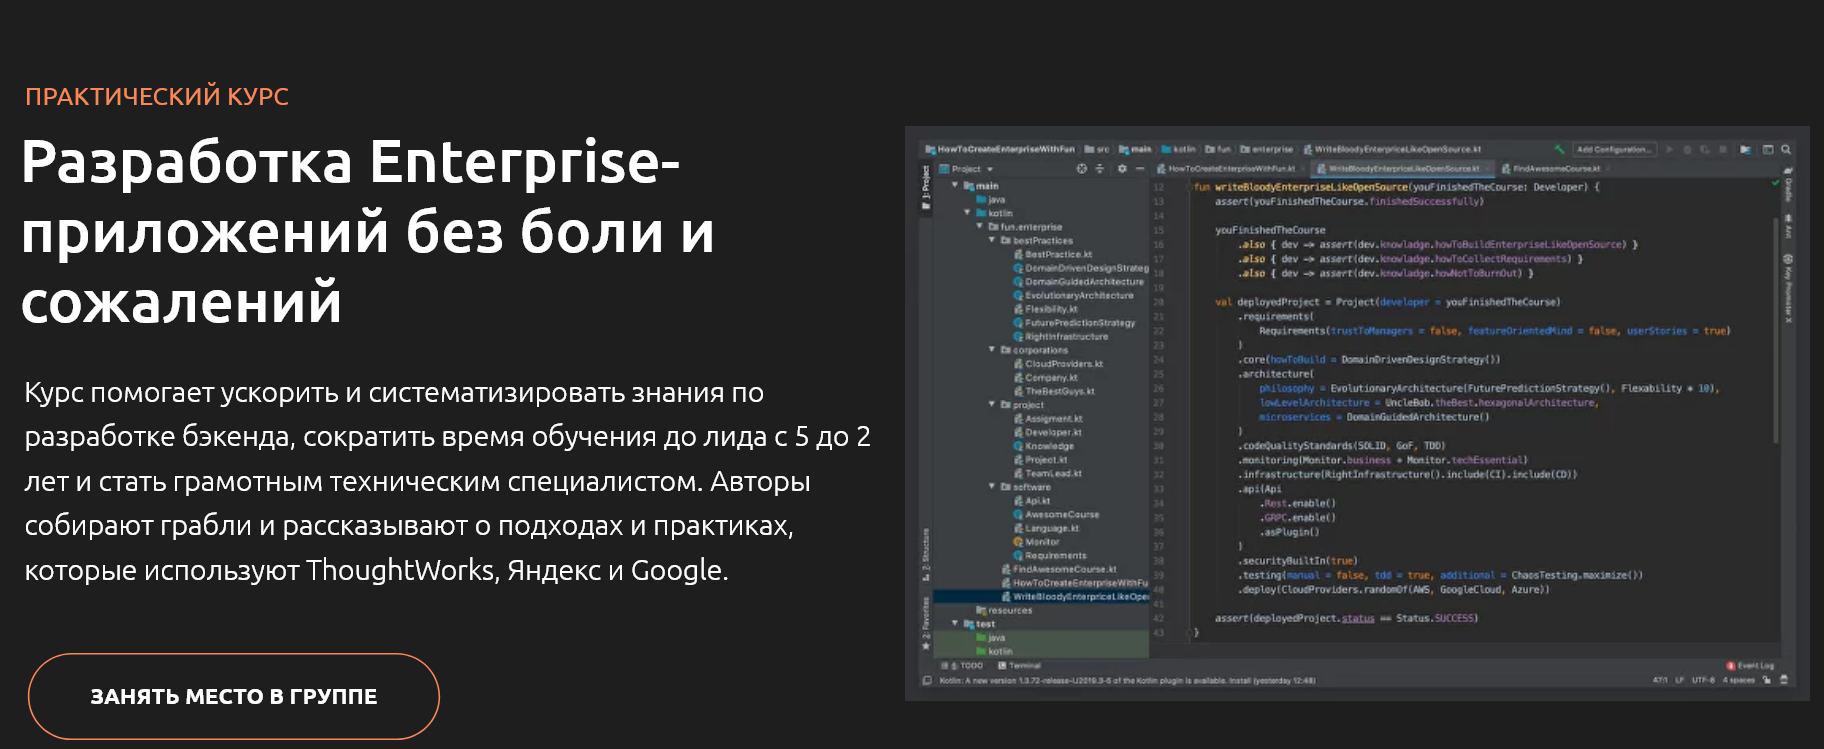Click the Run arrow icon in IDE toolbar
Screen dimensions: 1824x749
tap(1669, 149)
